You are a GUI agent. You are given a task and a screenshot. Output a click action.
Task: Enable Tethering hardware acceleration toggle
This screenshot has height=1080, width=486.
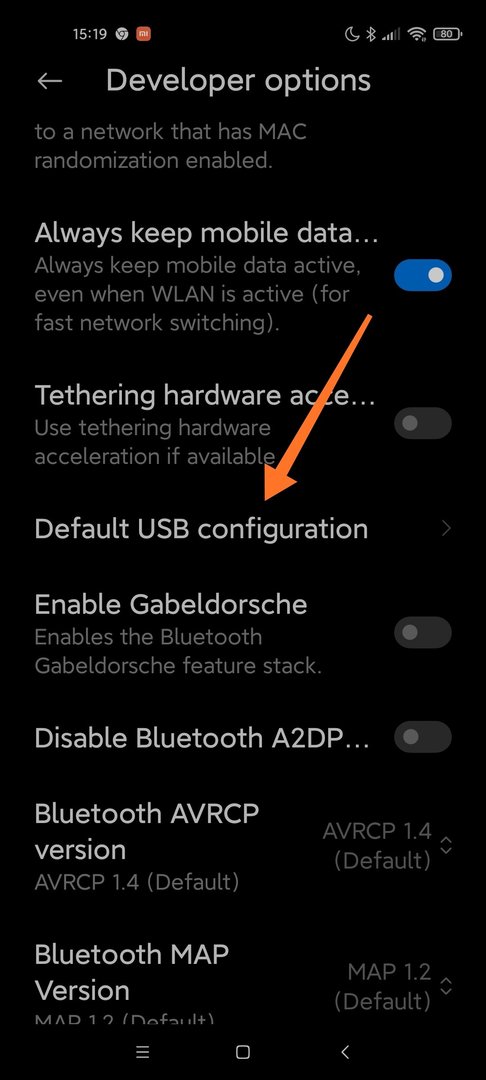423,423
